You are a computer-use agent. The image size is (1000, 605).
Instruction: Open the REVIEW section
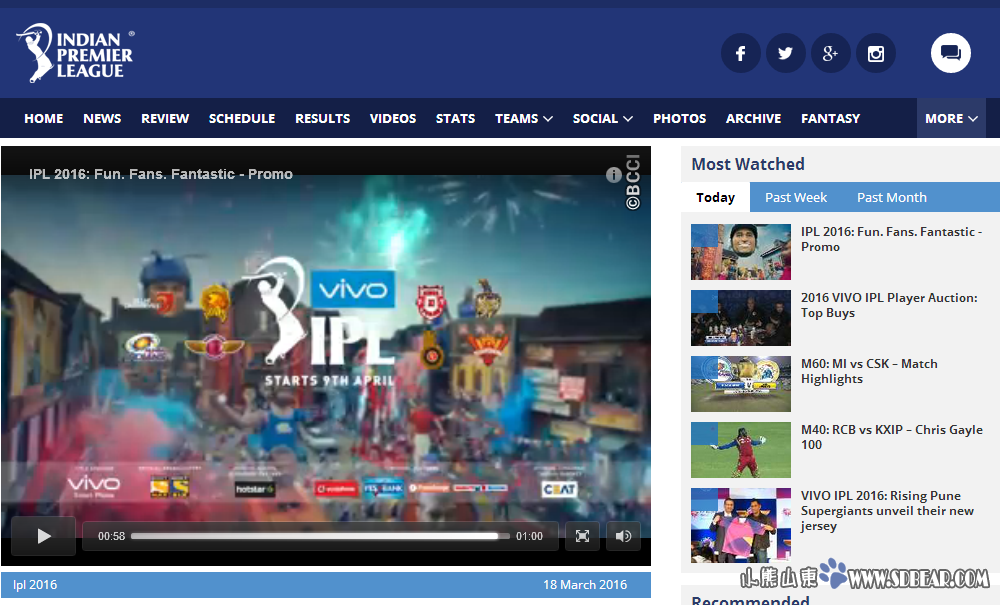(x=165, y=119)
